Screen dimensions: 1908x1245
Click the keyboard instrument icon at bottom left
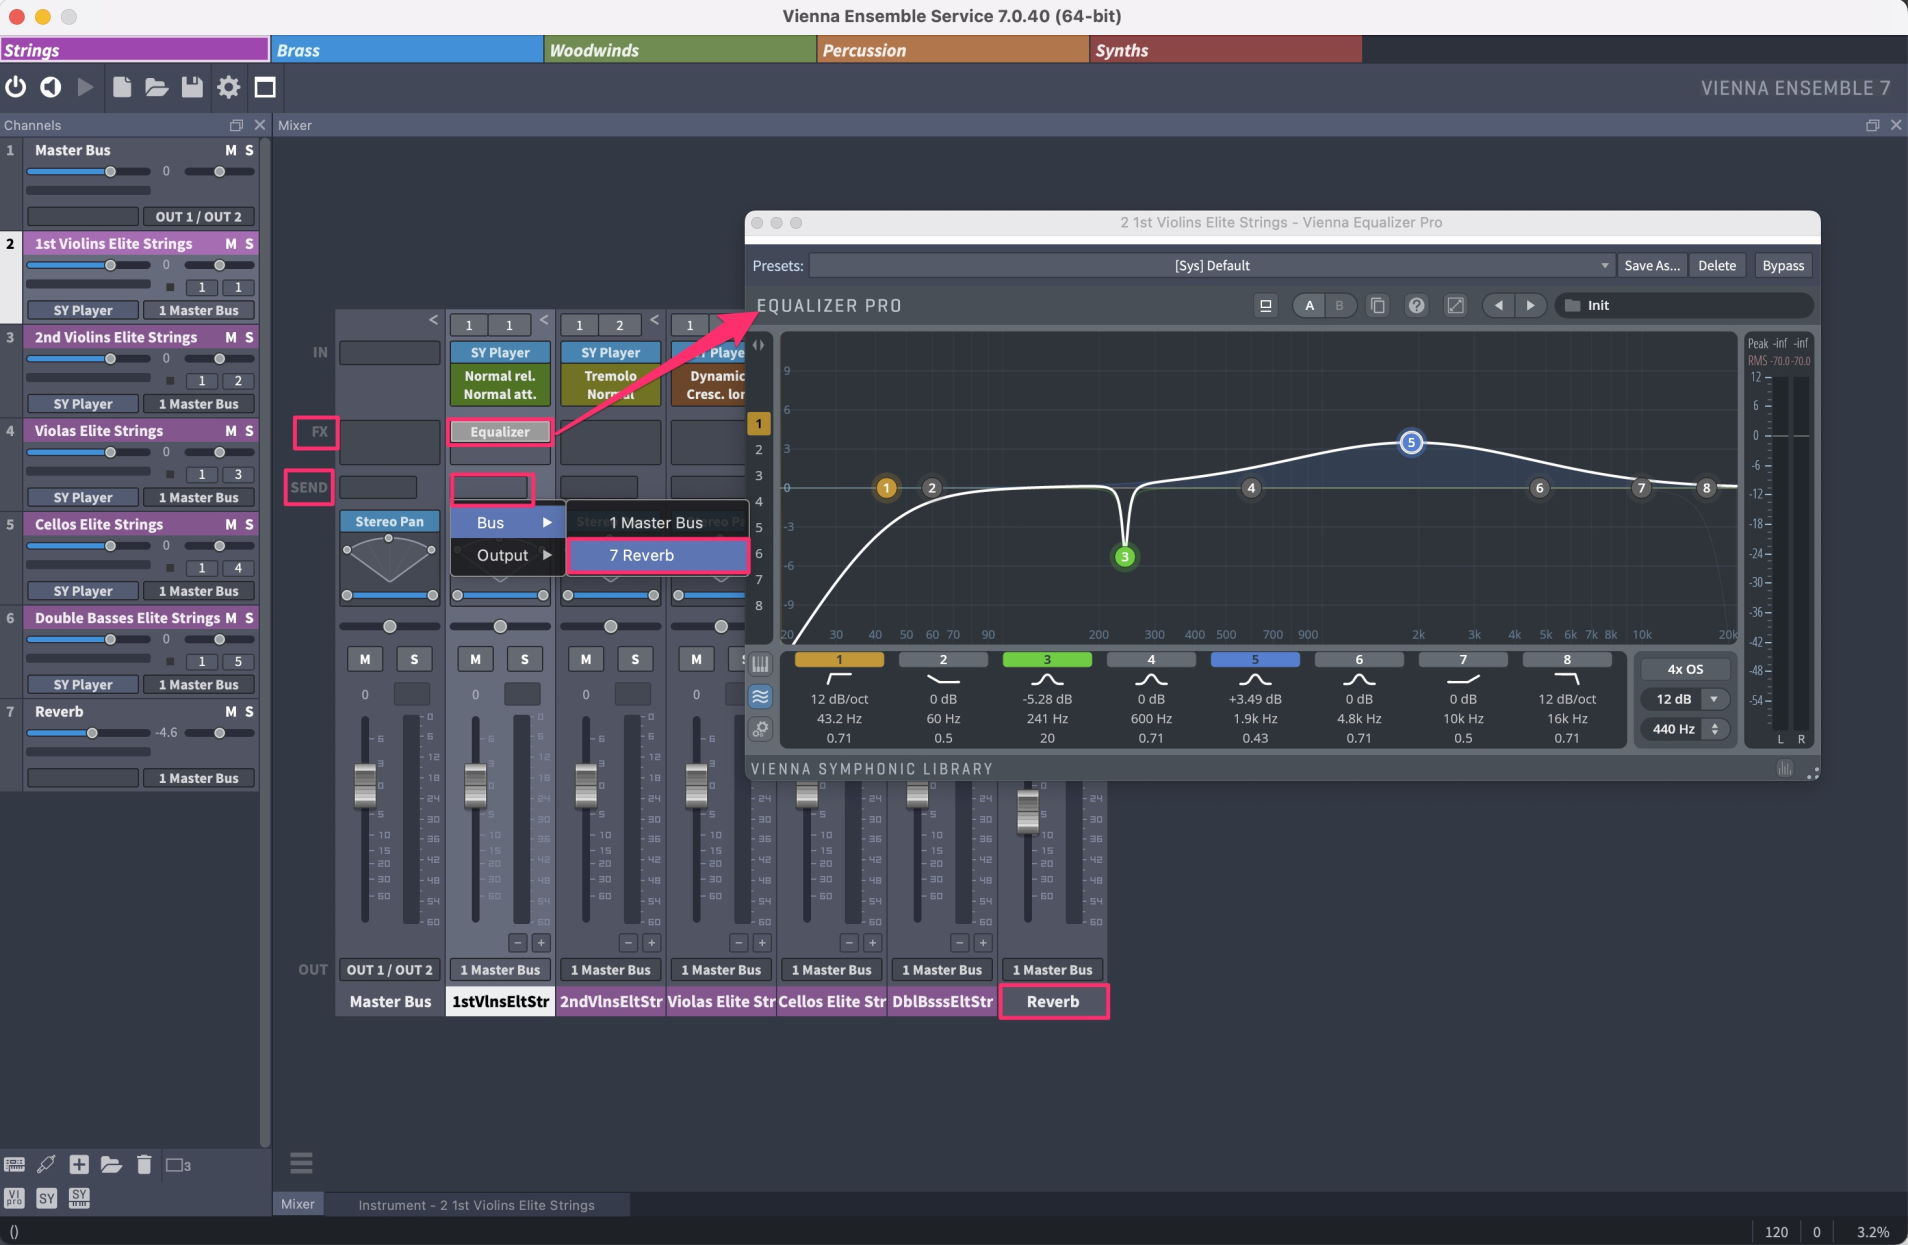pos(14,1164)
